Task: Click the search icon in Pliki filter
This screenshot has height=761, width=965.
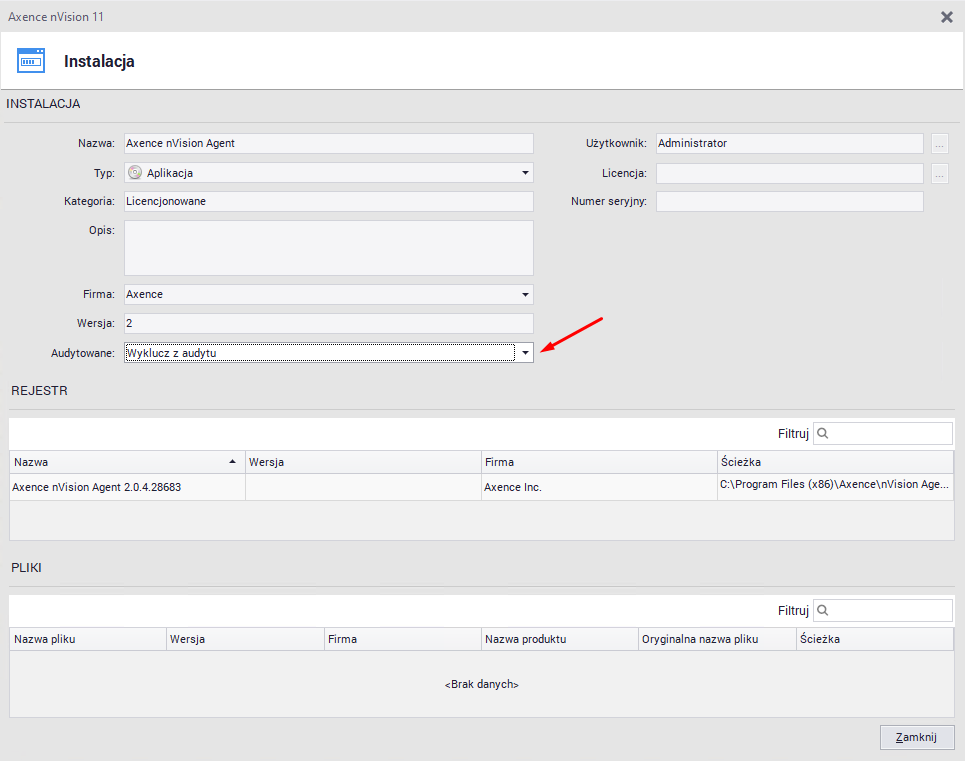Action: click(823, 611)
